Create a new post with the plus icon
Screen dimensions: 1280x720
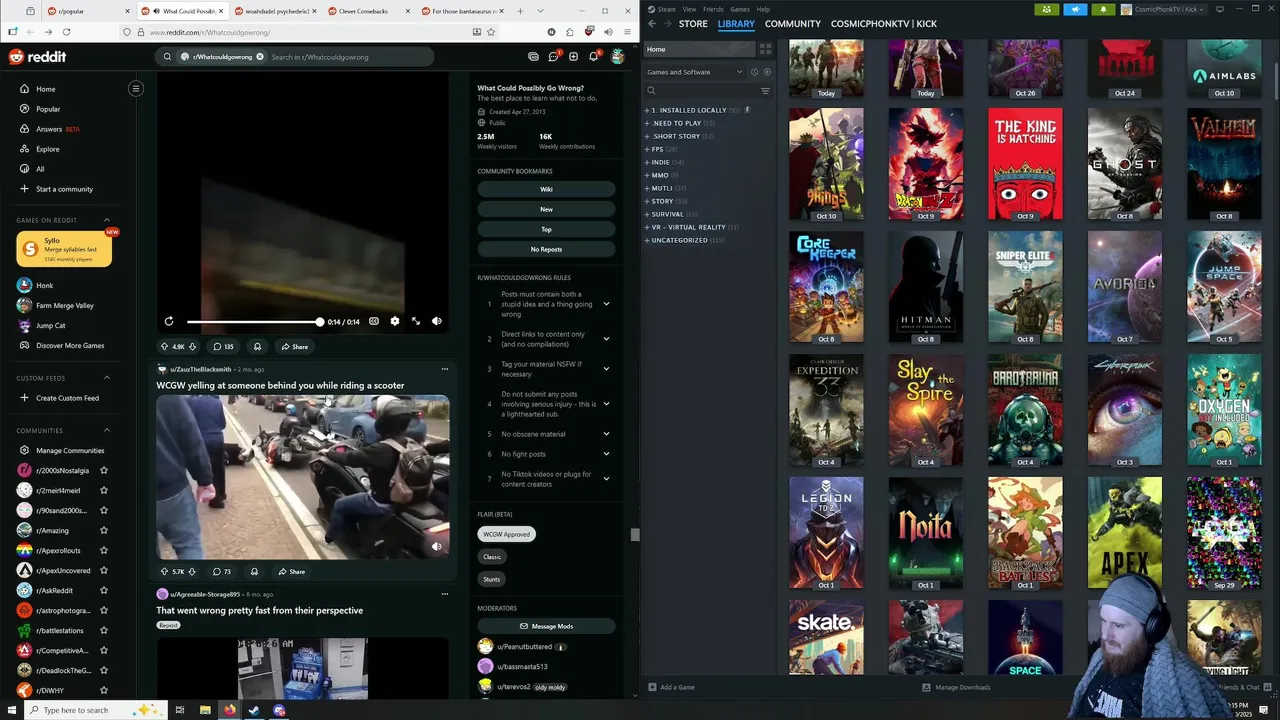point(573,57)
